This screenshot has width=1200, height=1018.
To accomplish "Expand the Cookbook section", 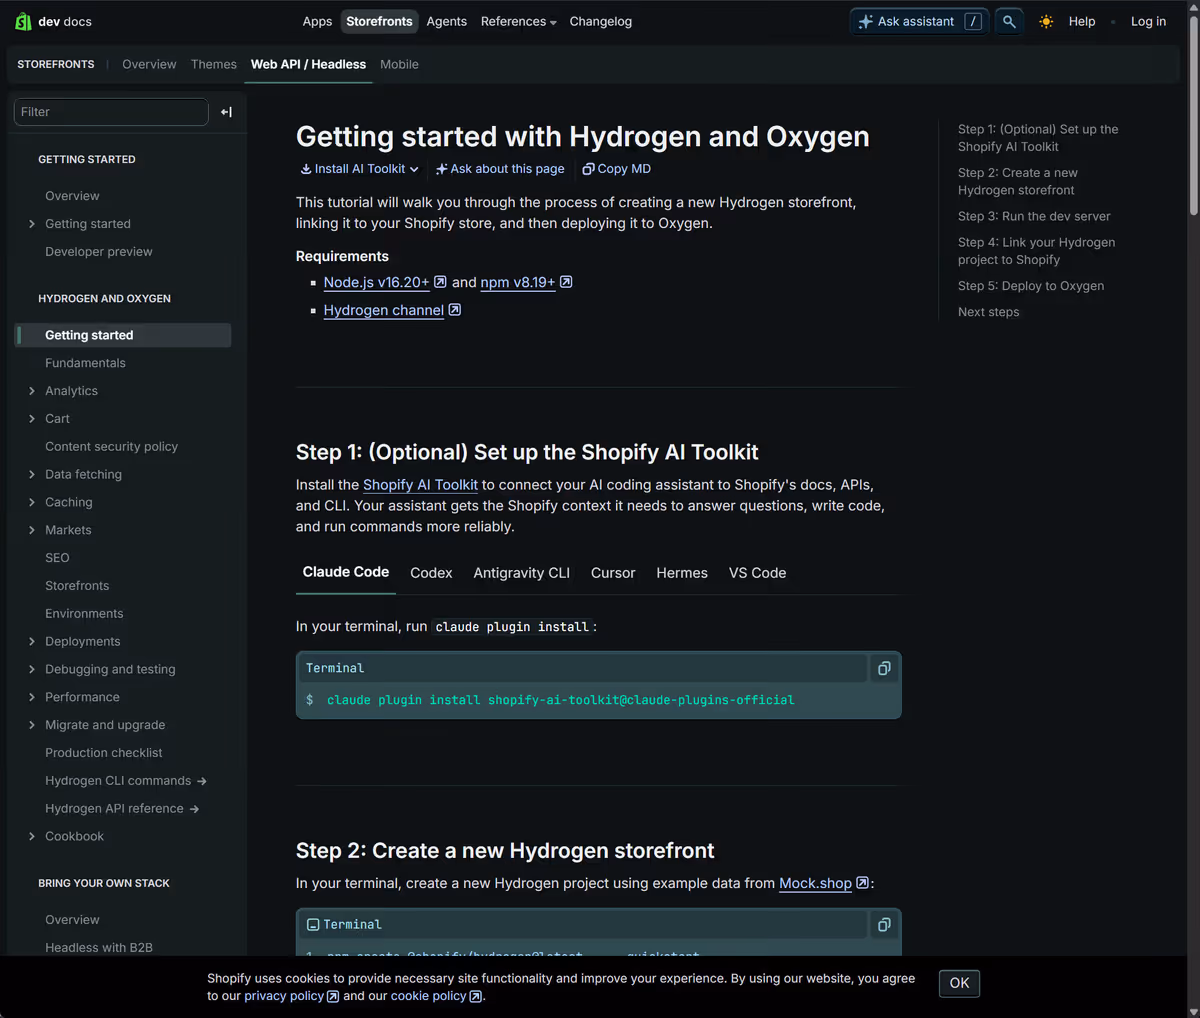I will [x=32, y=837].
